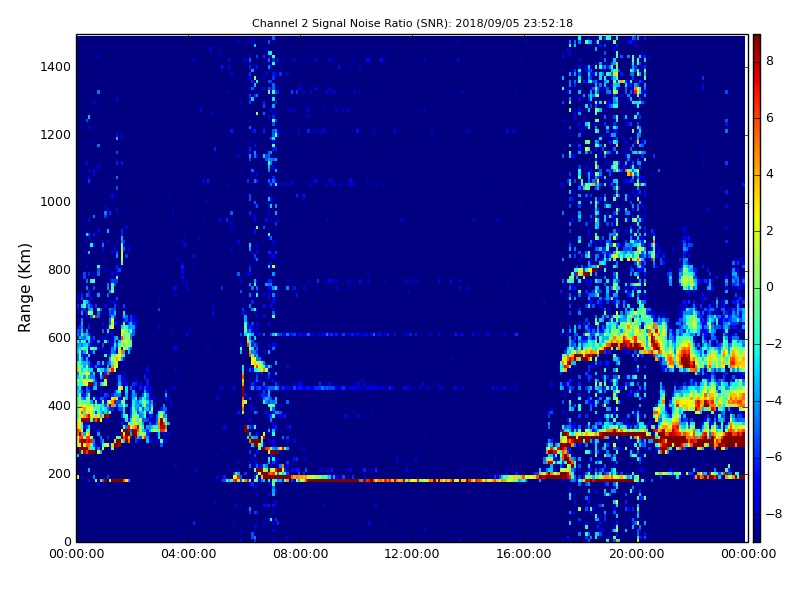Click the 08:00:00 time axis label
The image size is (800, 600).
point(301,554)
